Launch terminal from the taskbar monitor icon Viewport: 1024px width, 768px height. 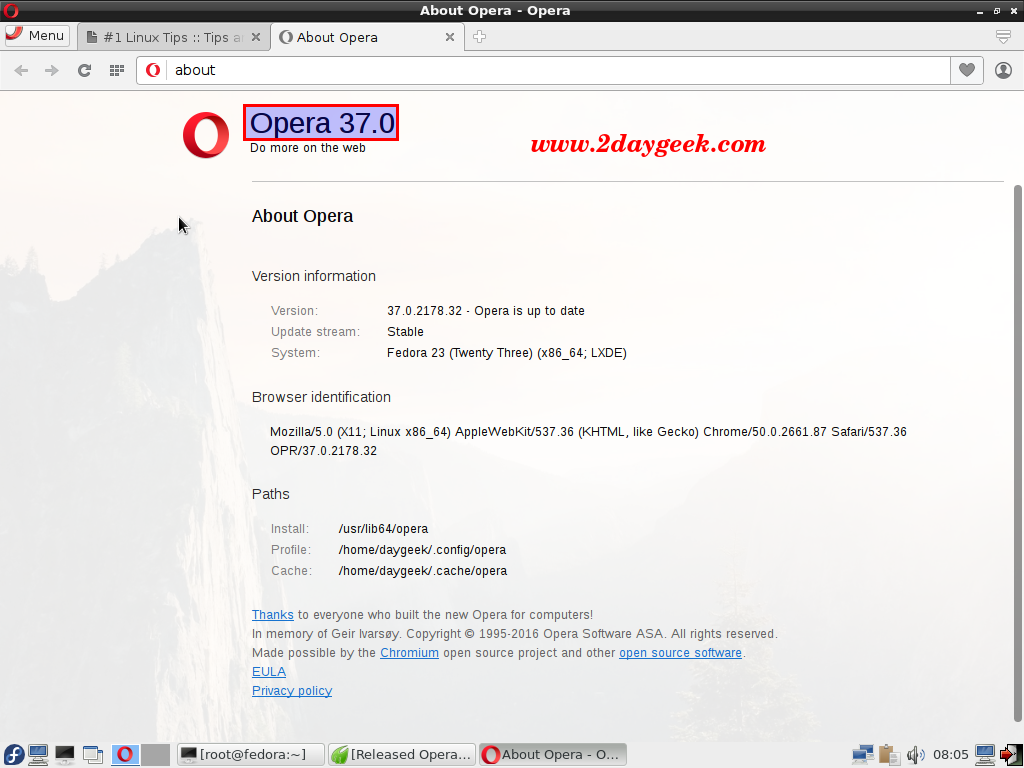[x=65, y=755]
